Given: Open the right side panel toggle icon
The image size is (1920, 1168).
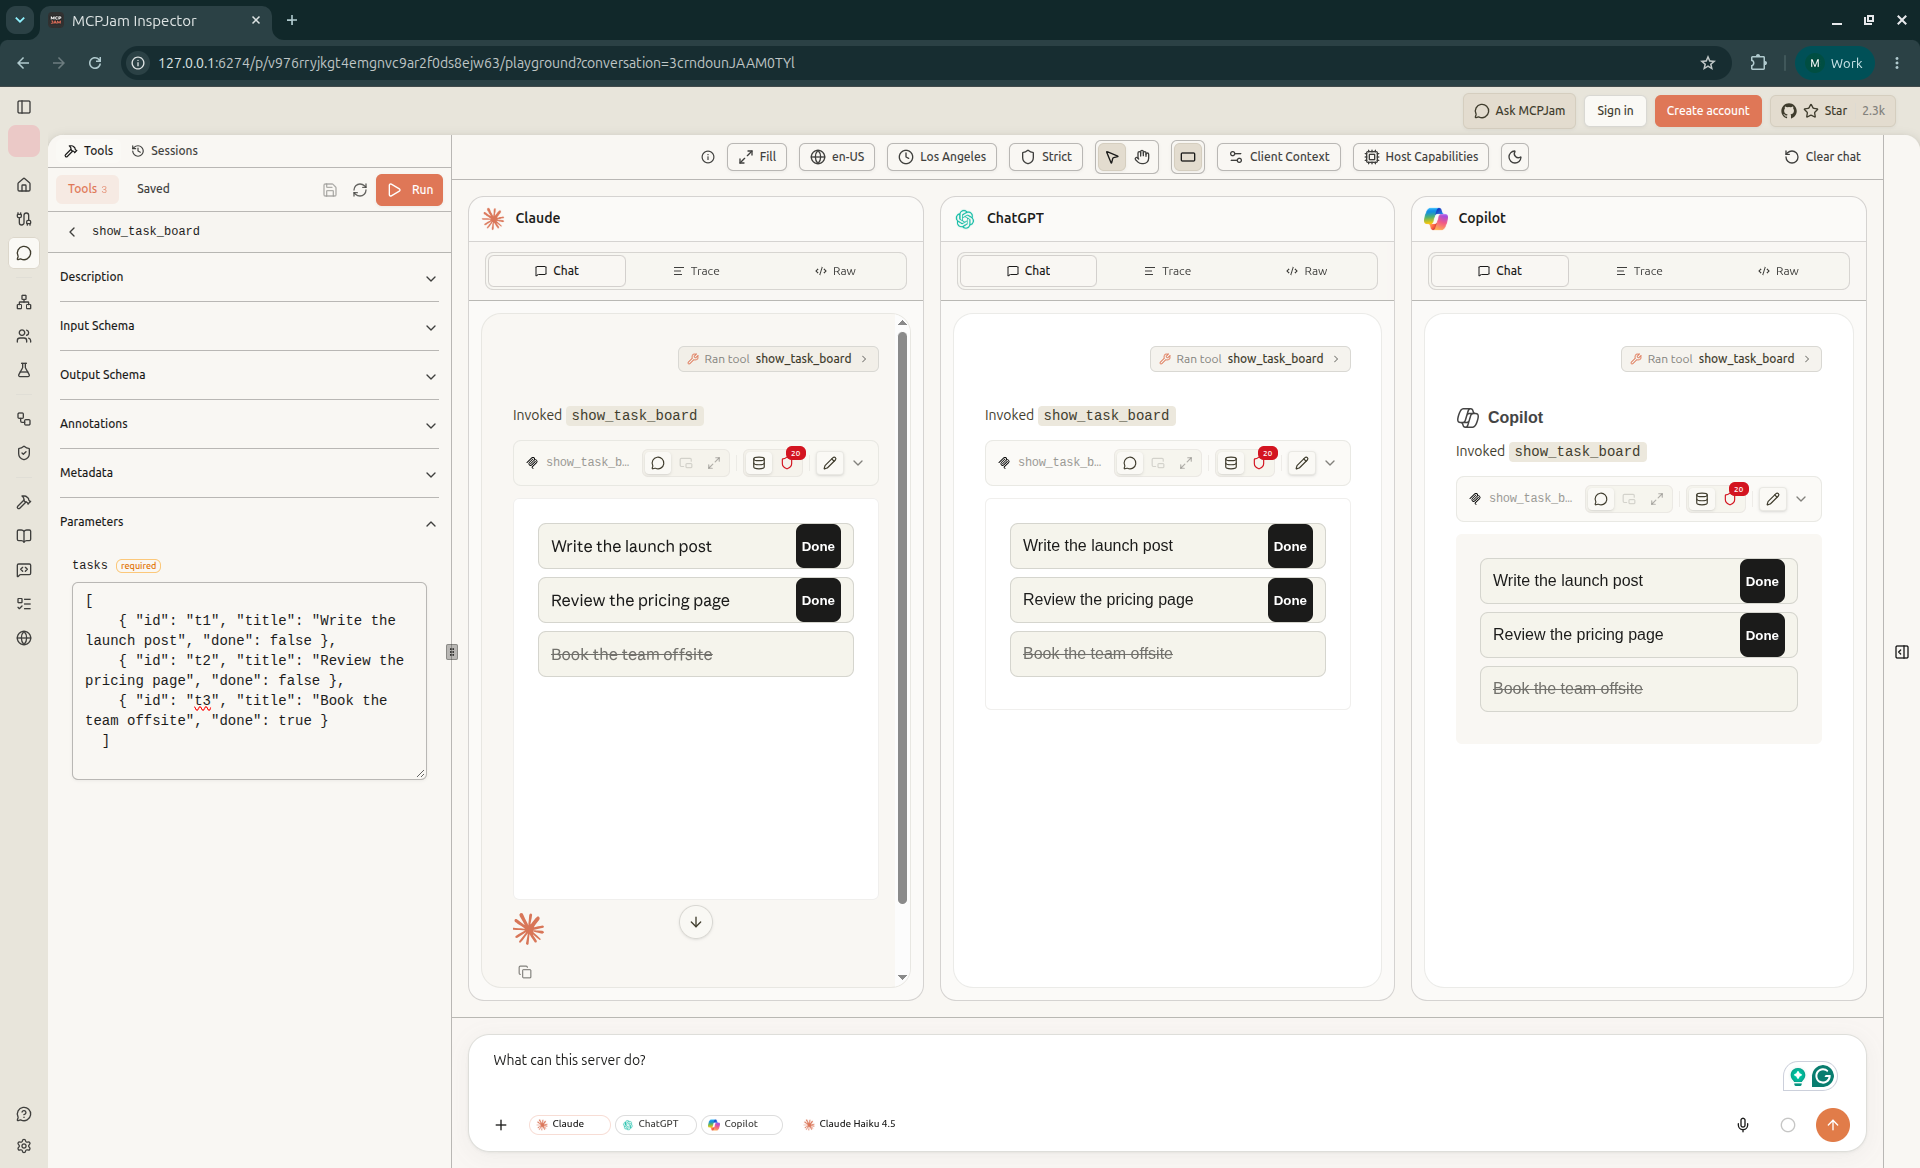Looking at the screenshot, I should (x=1902, y=652).
